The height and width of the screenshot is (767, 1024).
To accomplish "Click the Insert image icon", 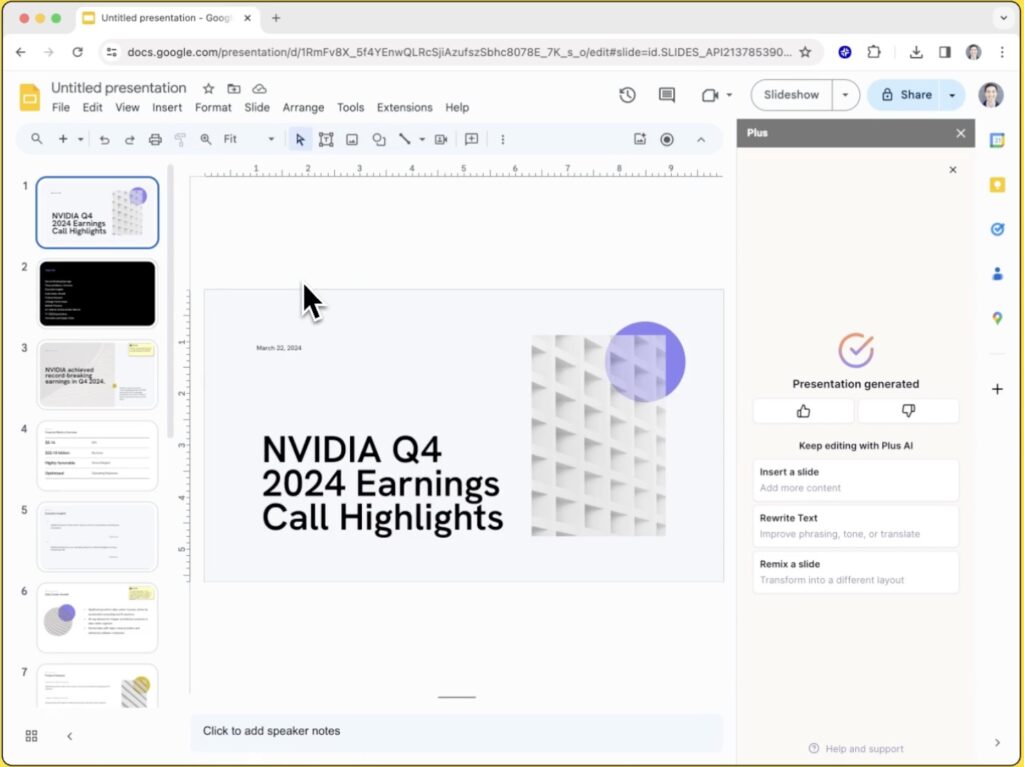I will [x=352, y=139].
